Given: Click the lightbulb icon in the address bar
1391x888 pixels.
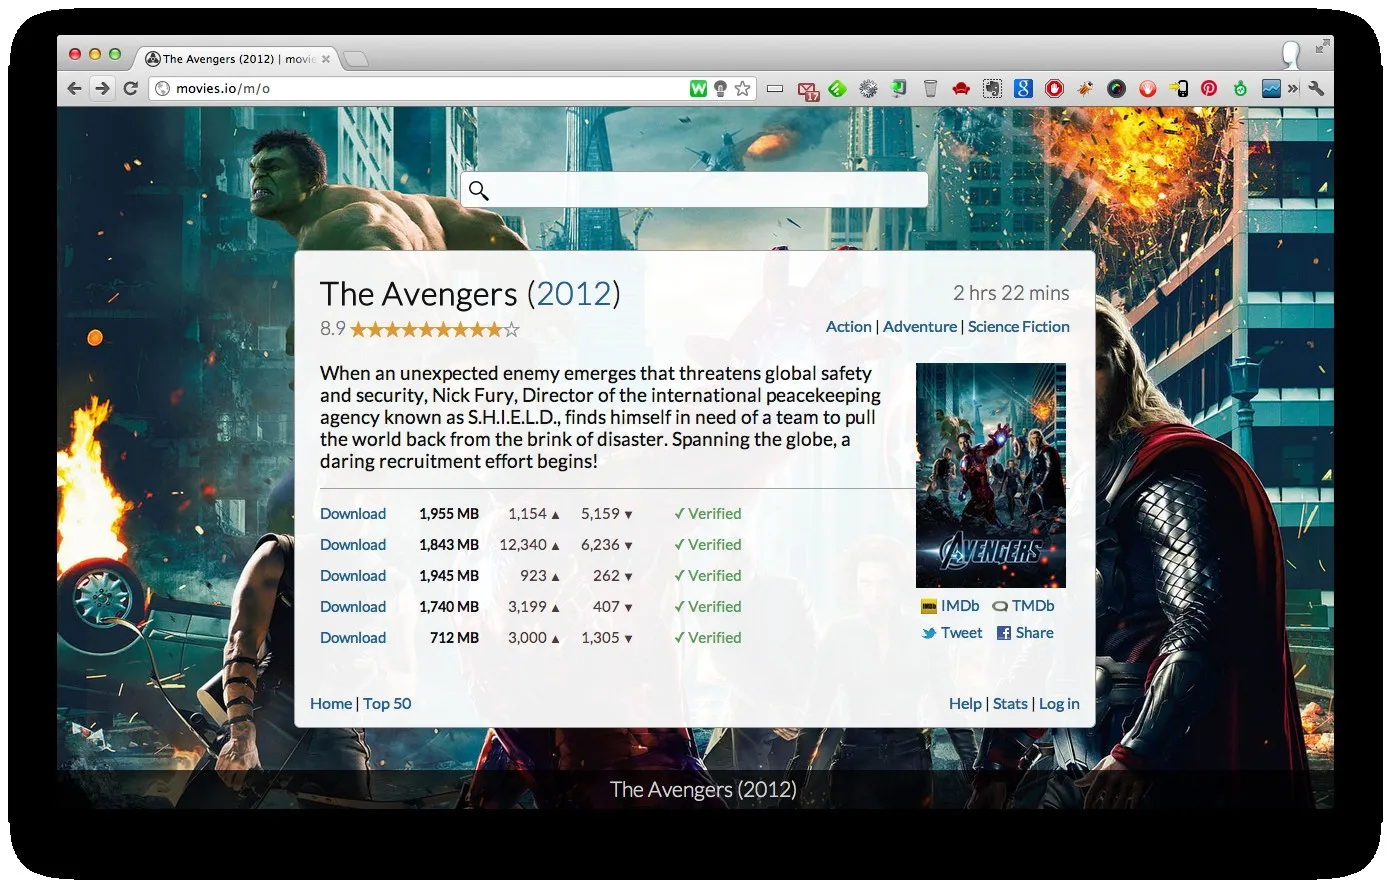Looking at the screenshot, I should (720, 88).
